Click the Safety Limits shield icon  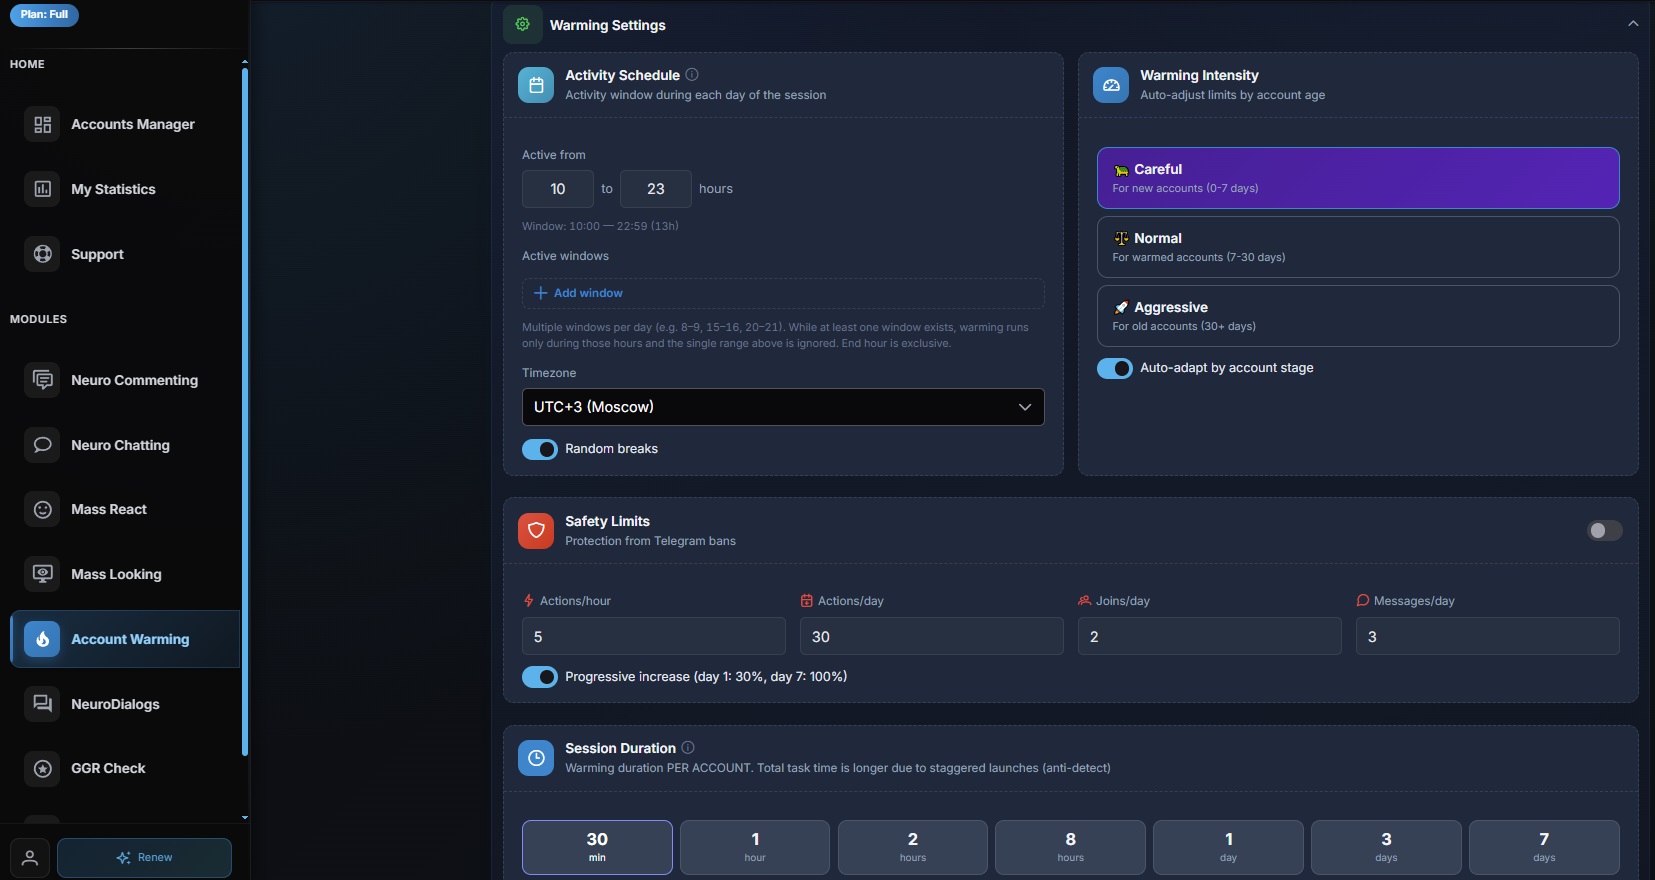pyautogui.click(x=536, y=531)
